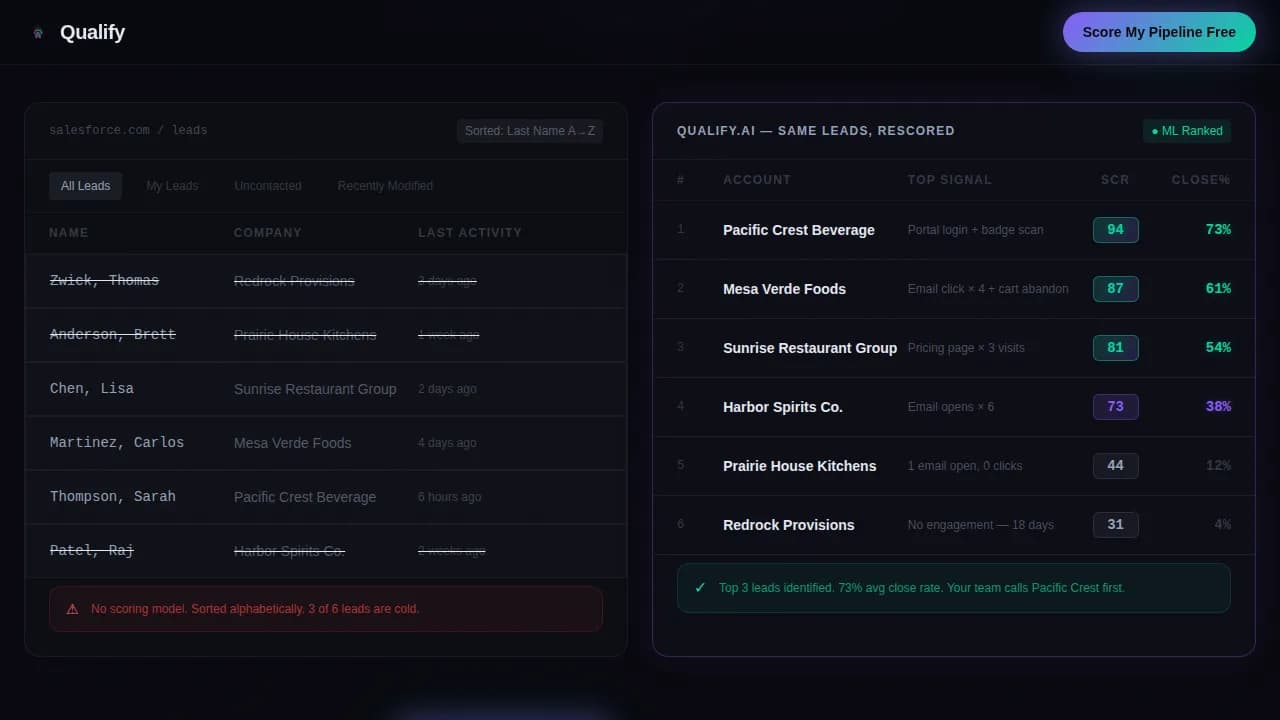Image resolution: width=1280 pixels, height=720 pixels.
Task: Open ranked account Sunrise Restaurant Group
Action: (x=810, y=348)
